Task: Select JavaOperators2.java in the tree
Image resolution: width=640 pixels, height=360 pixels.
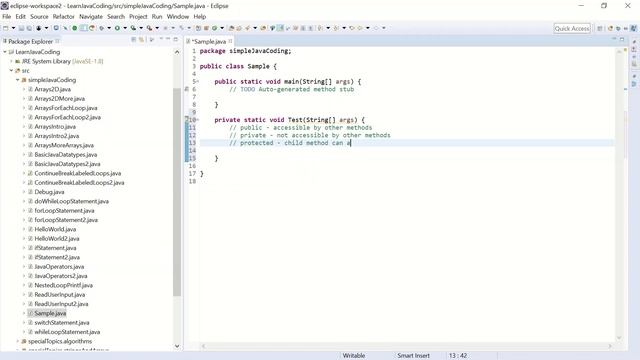Action: 61,276
